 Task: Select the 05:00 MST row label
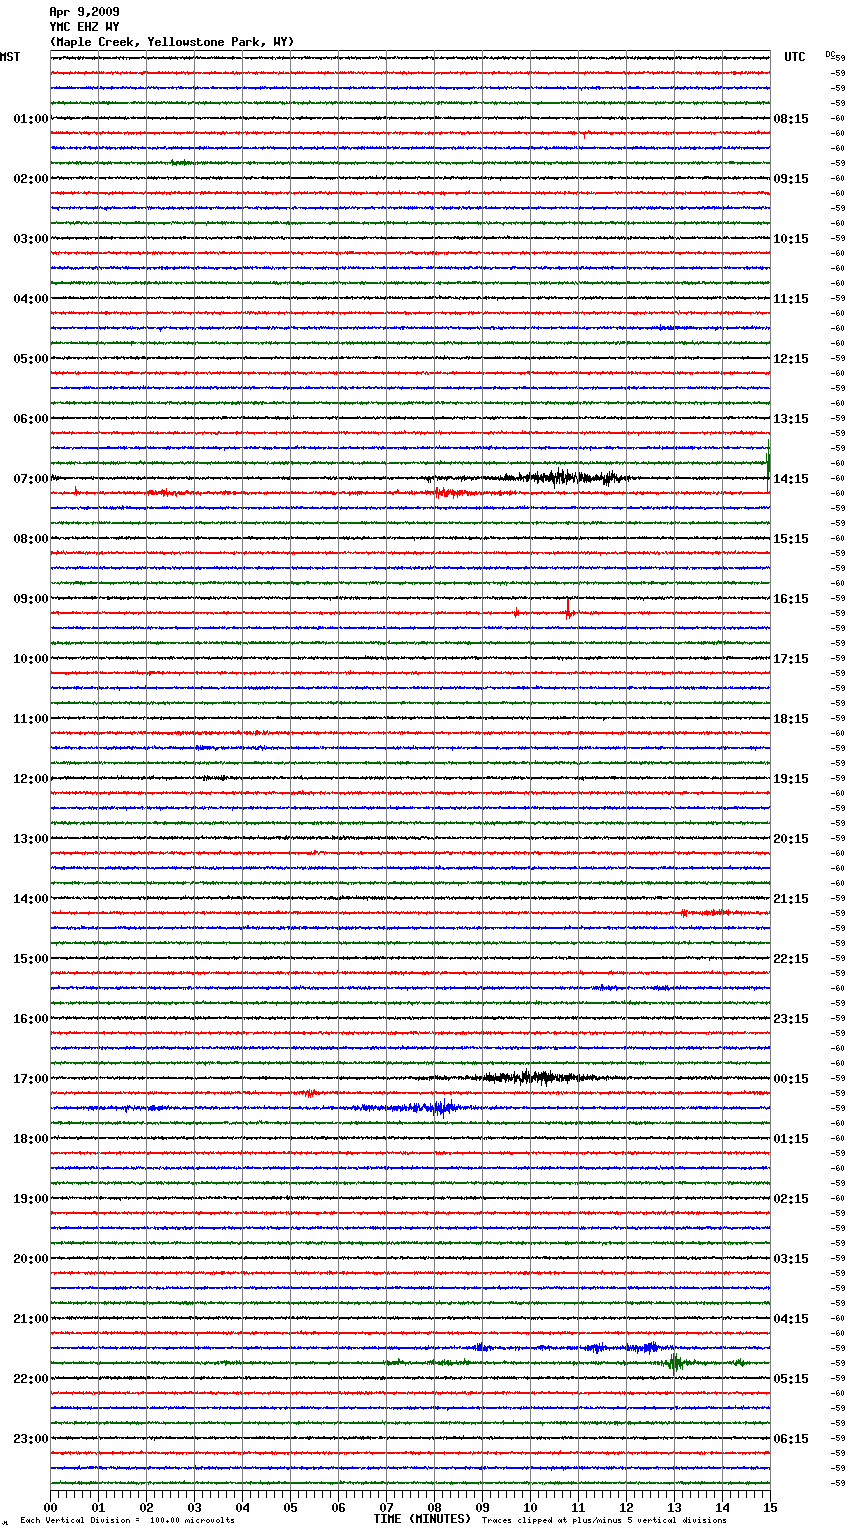click(31, 359)
